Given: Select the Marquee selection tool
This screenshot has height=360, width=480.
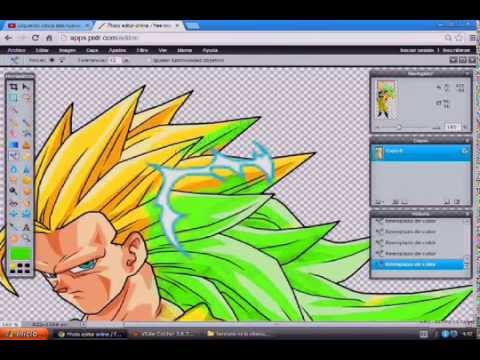Looking at the screenshot, I should click(13, 98).
